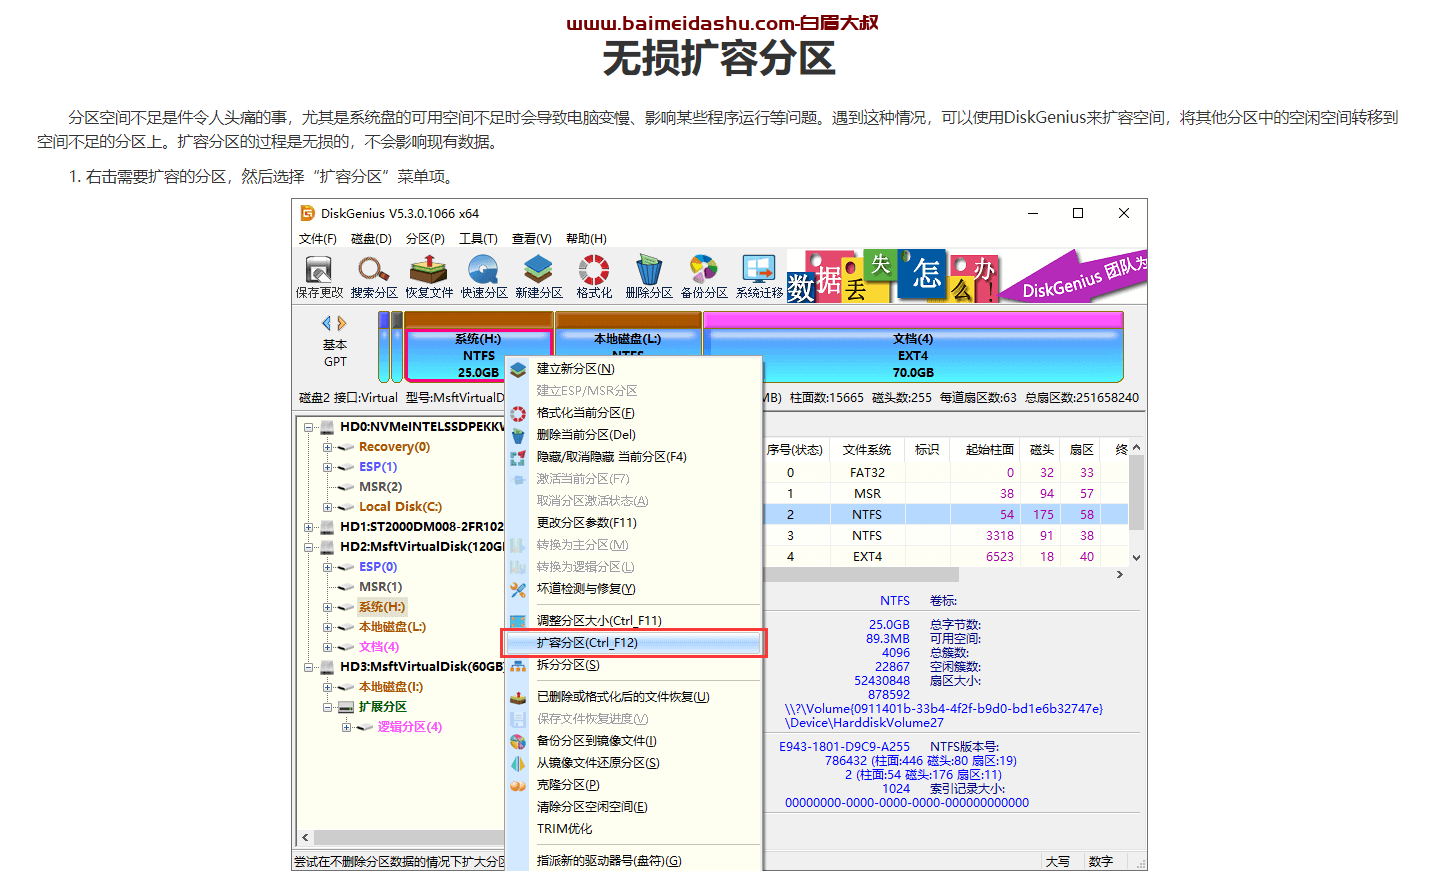The image size is (1445, 873).
Task: Select 本地磁盘(L:) in the disk tree
Action: tap(392, 627)
